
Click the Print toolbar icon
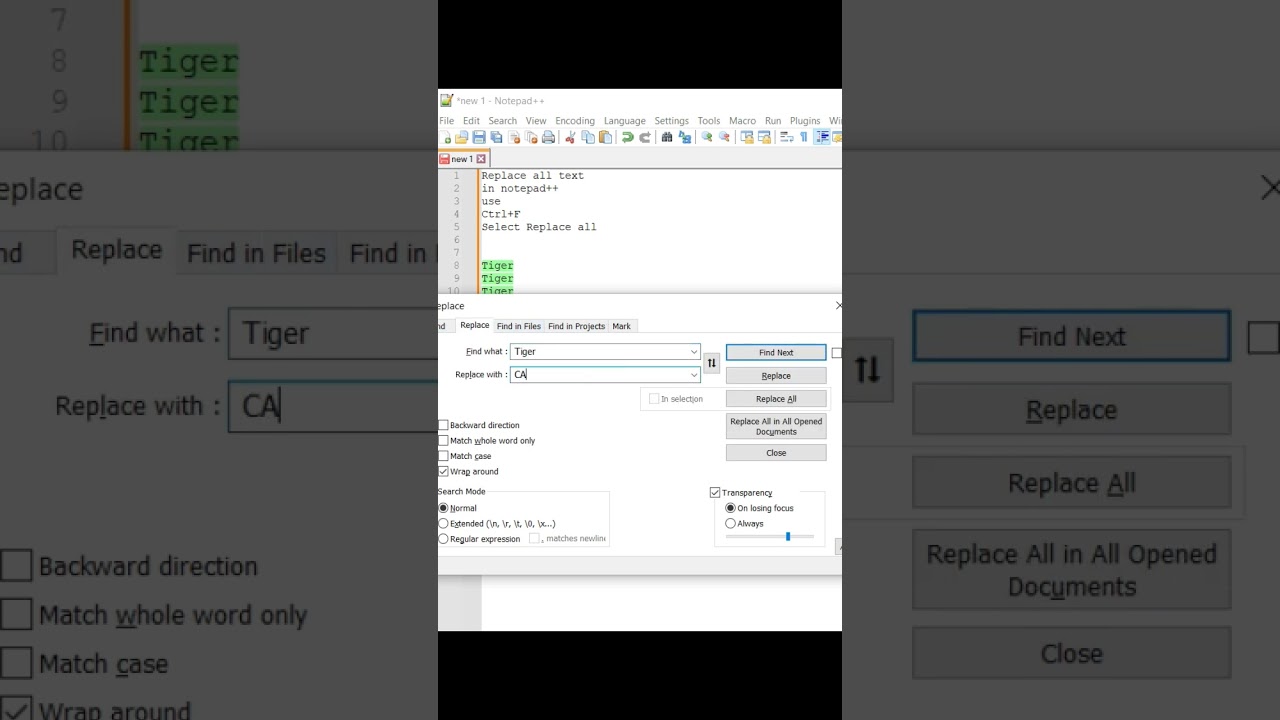pyautogui.click(x=548, y=137)
